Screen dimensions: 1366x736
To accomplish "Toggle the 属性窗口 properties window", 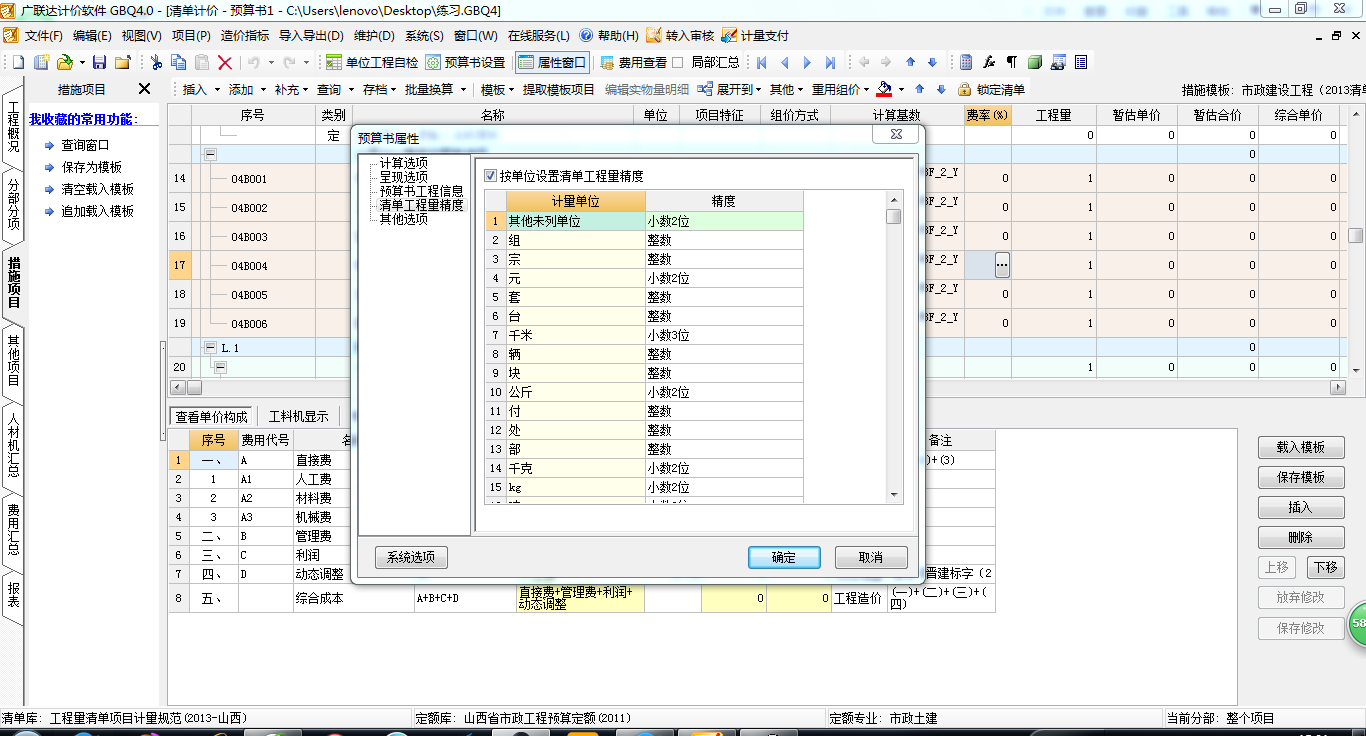I will pyautogui.click(x=553, y=62).
